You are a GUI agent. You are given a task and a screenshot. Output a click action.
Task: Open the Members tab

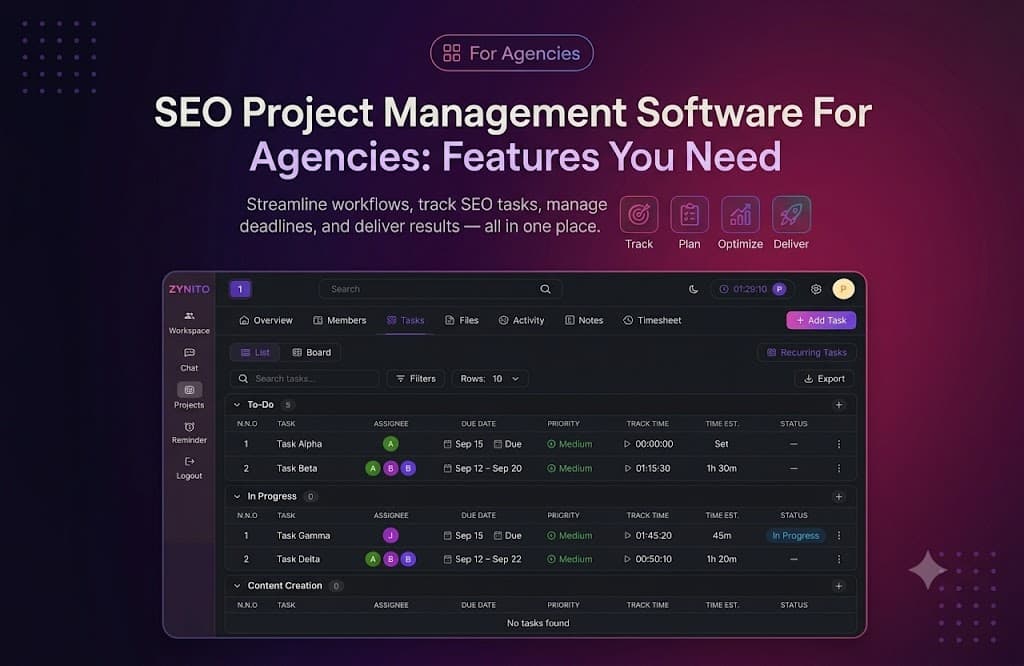click(340, 320)
